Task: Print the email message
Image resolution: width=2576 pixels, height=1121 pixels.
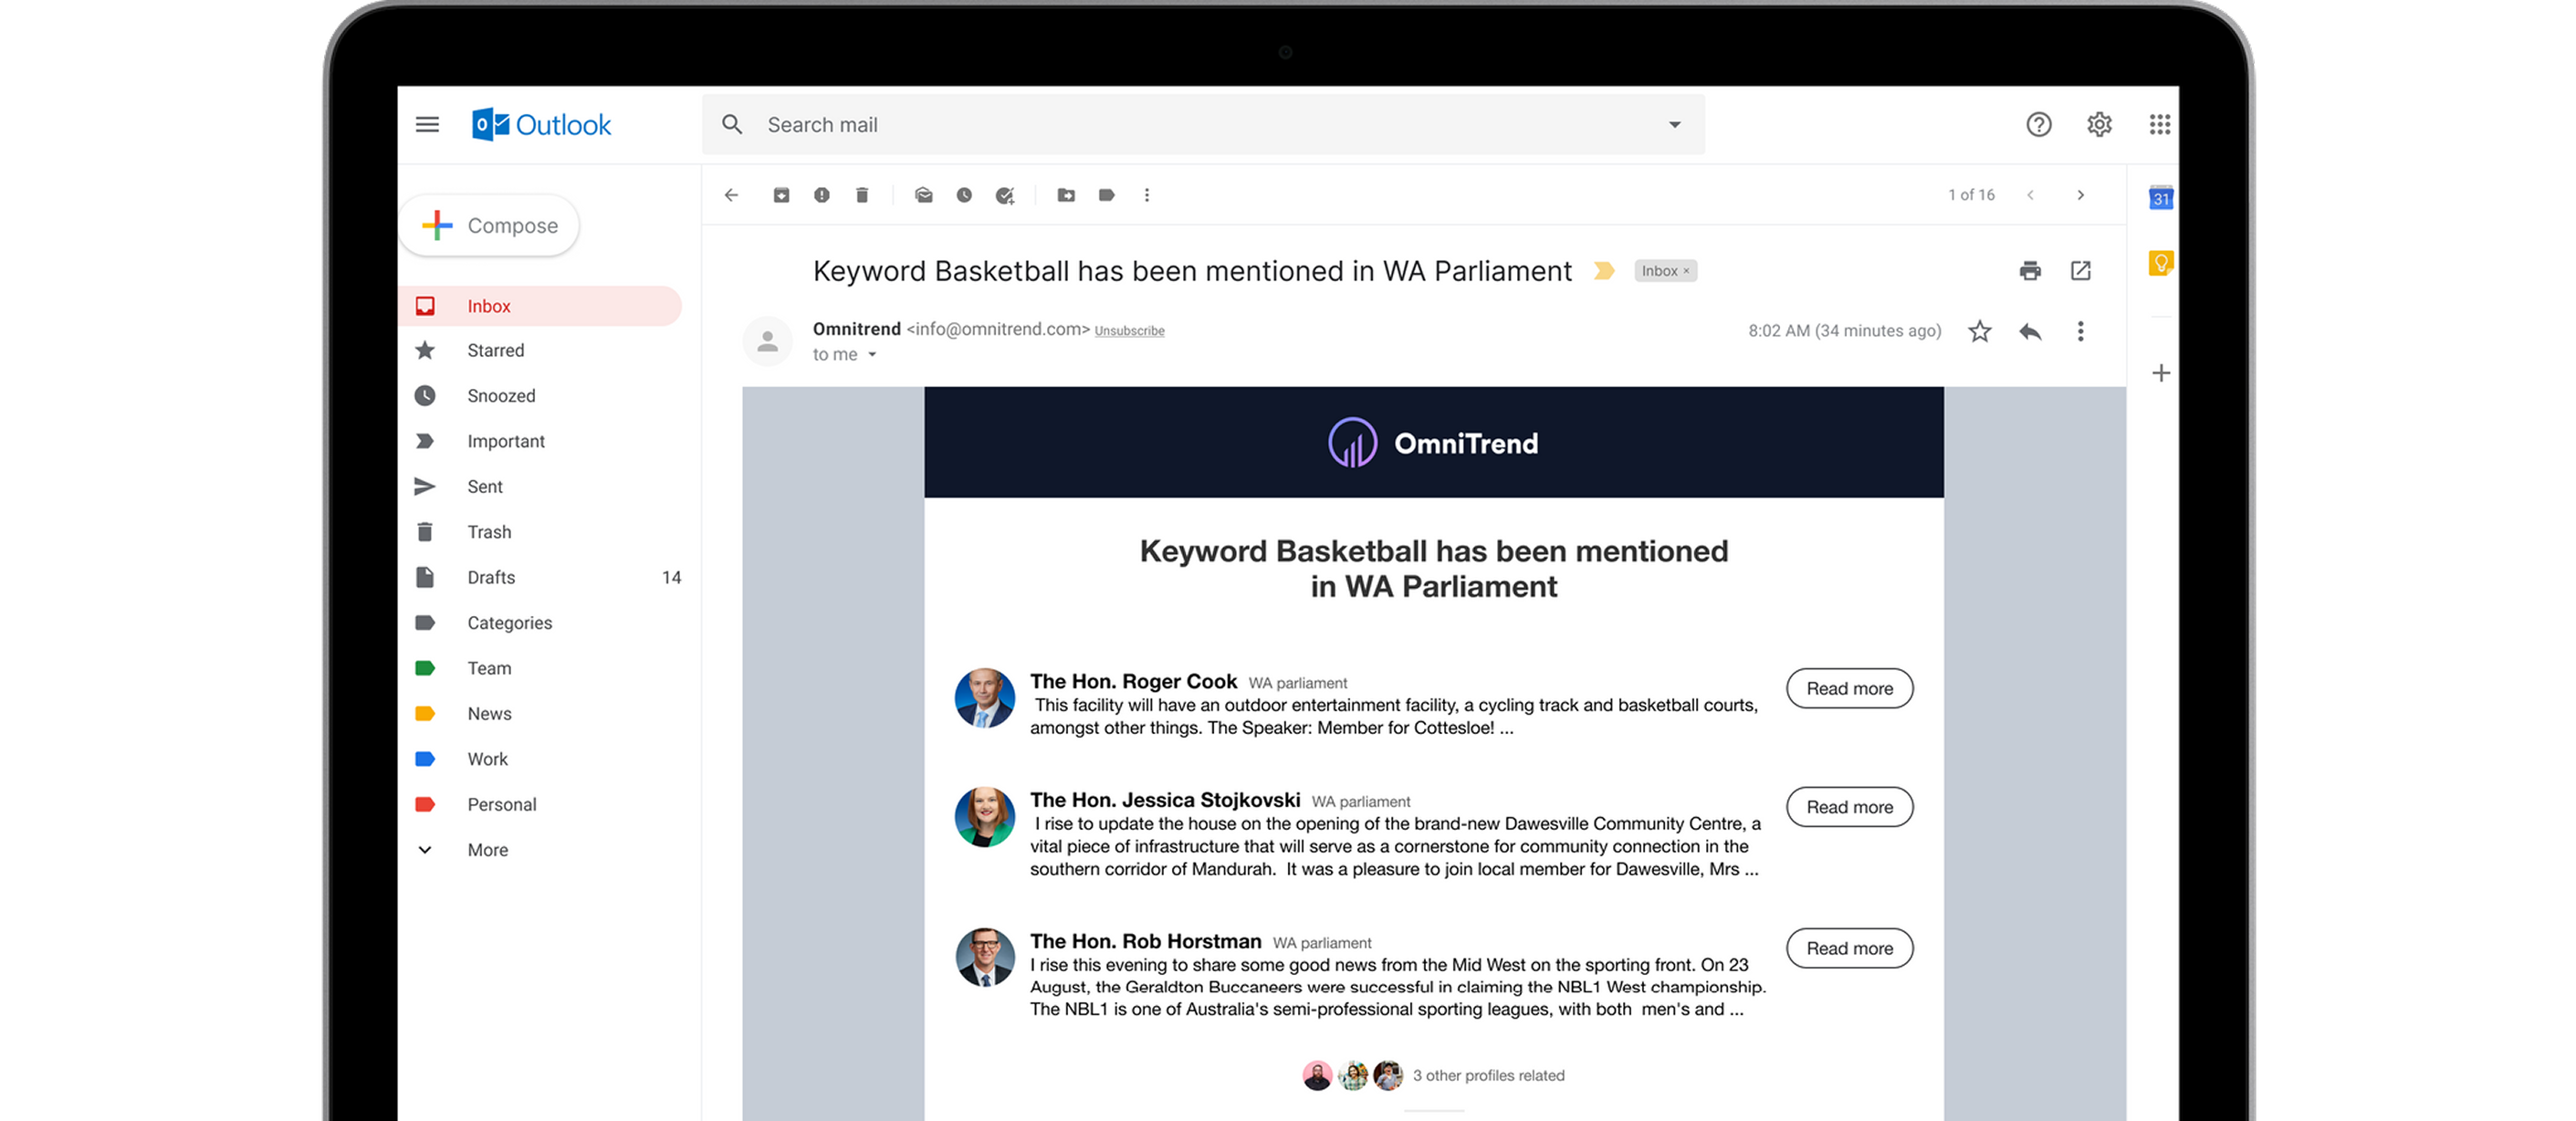Action: [2029, 271]
